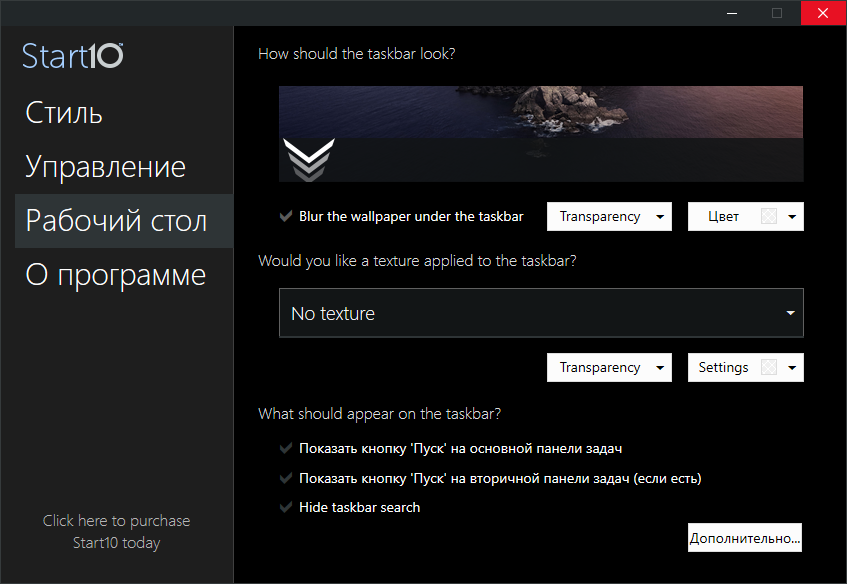The image size is (847, 584).
Task: Select the Рабочий стол section
Action: tap(124, 221)
